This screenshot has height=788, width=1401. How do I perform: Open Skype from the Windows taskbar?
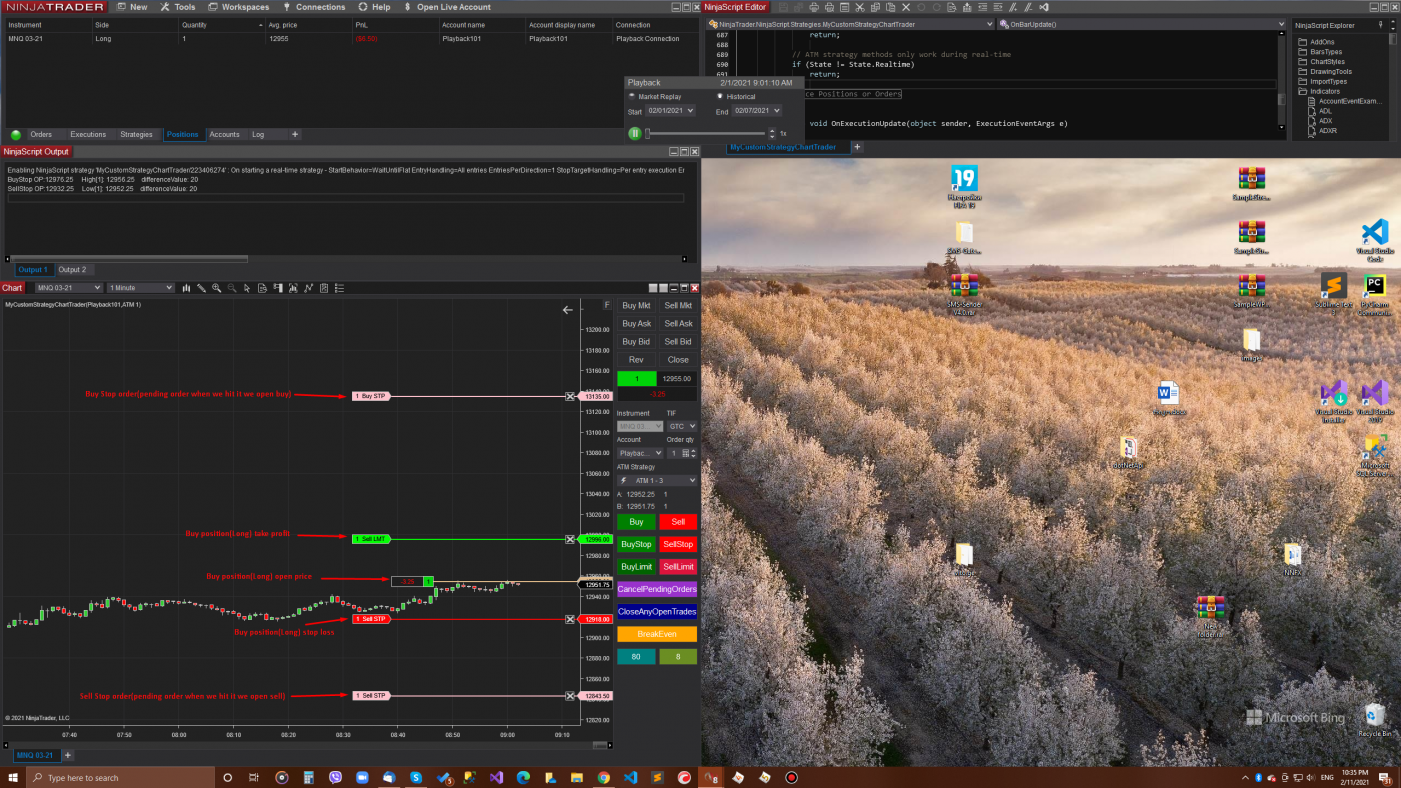click(415, 777)
